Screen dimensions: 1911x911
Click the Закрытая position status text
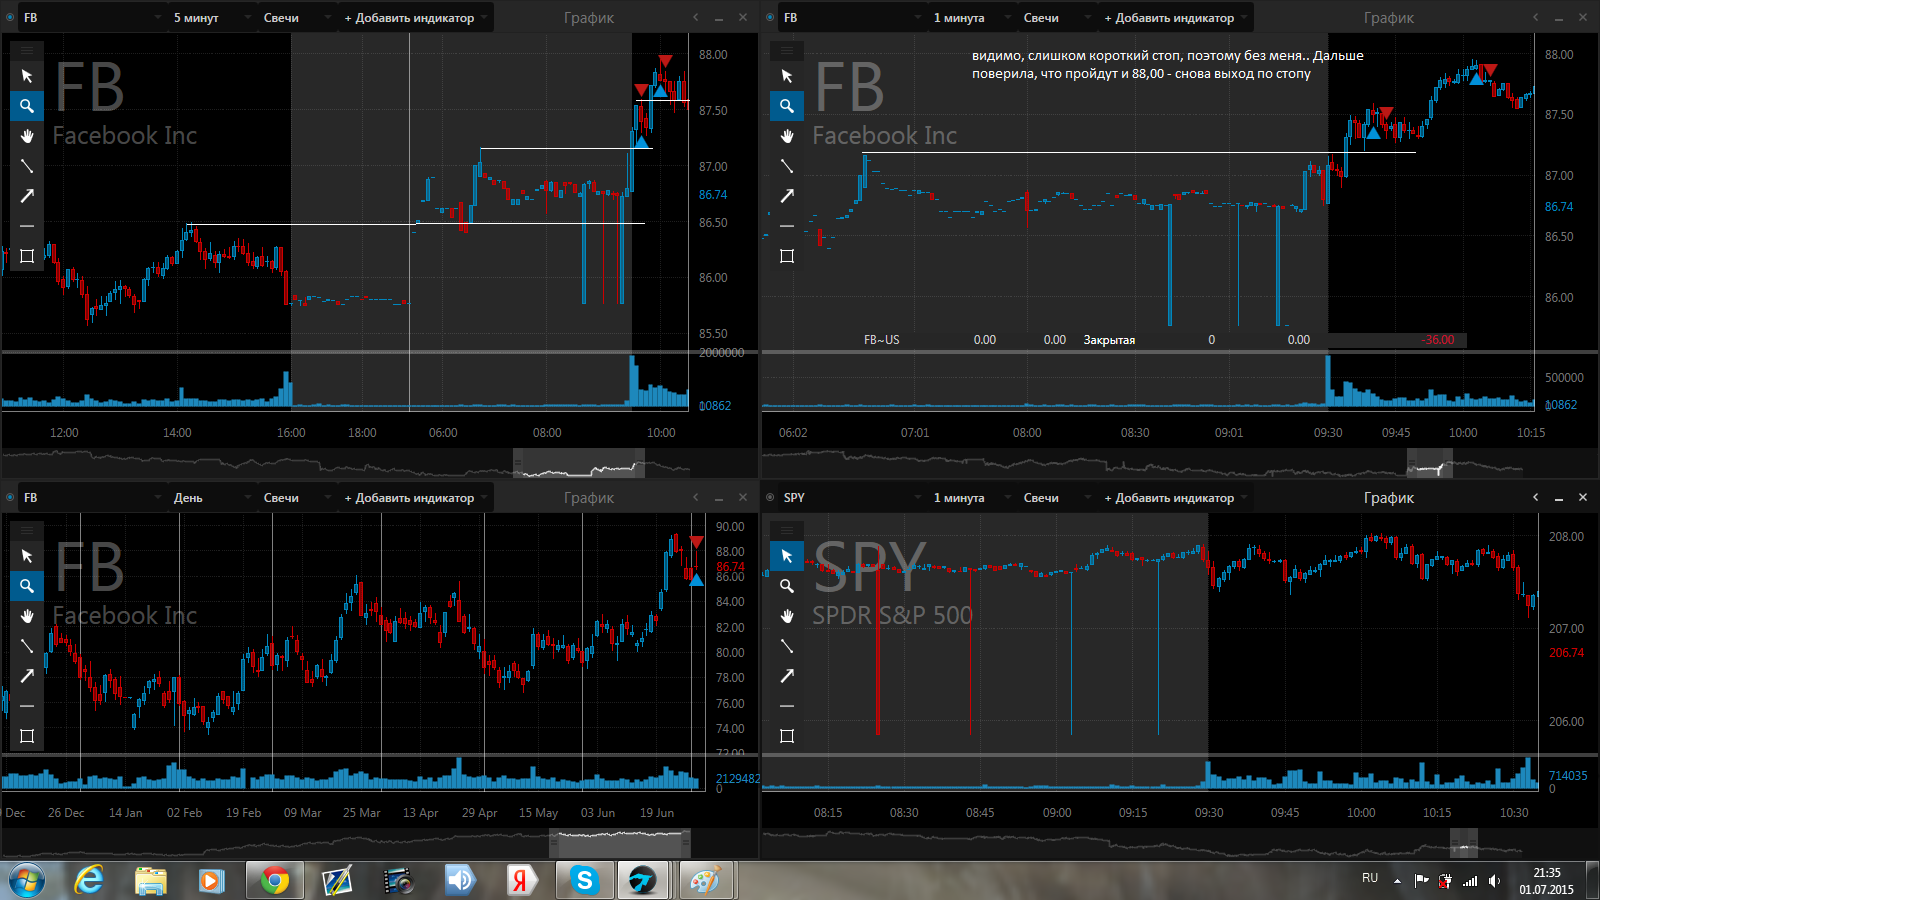pos(1109,340)
